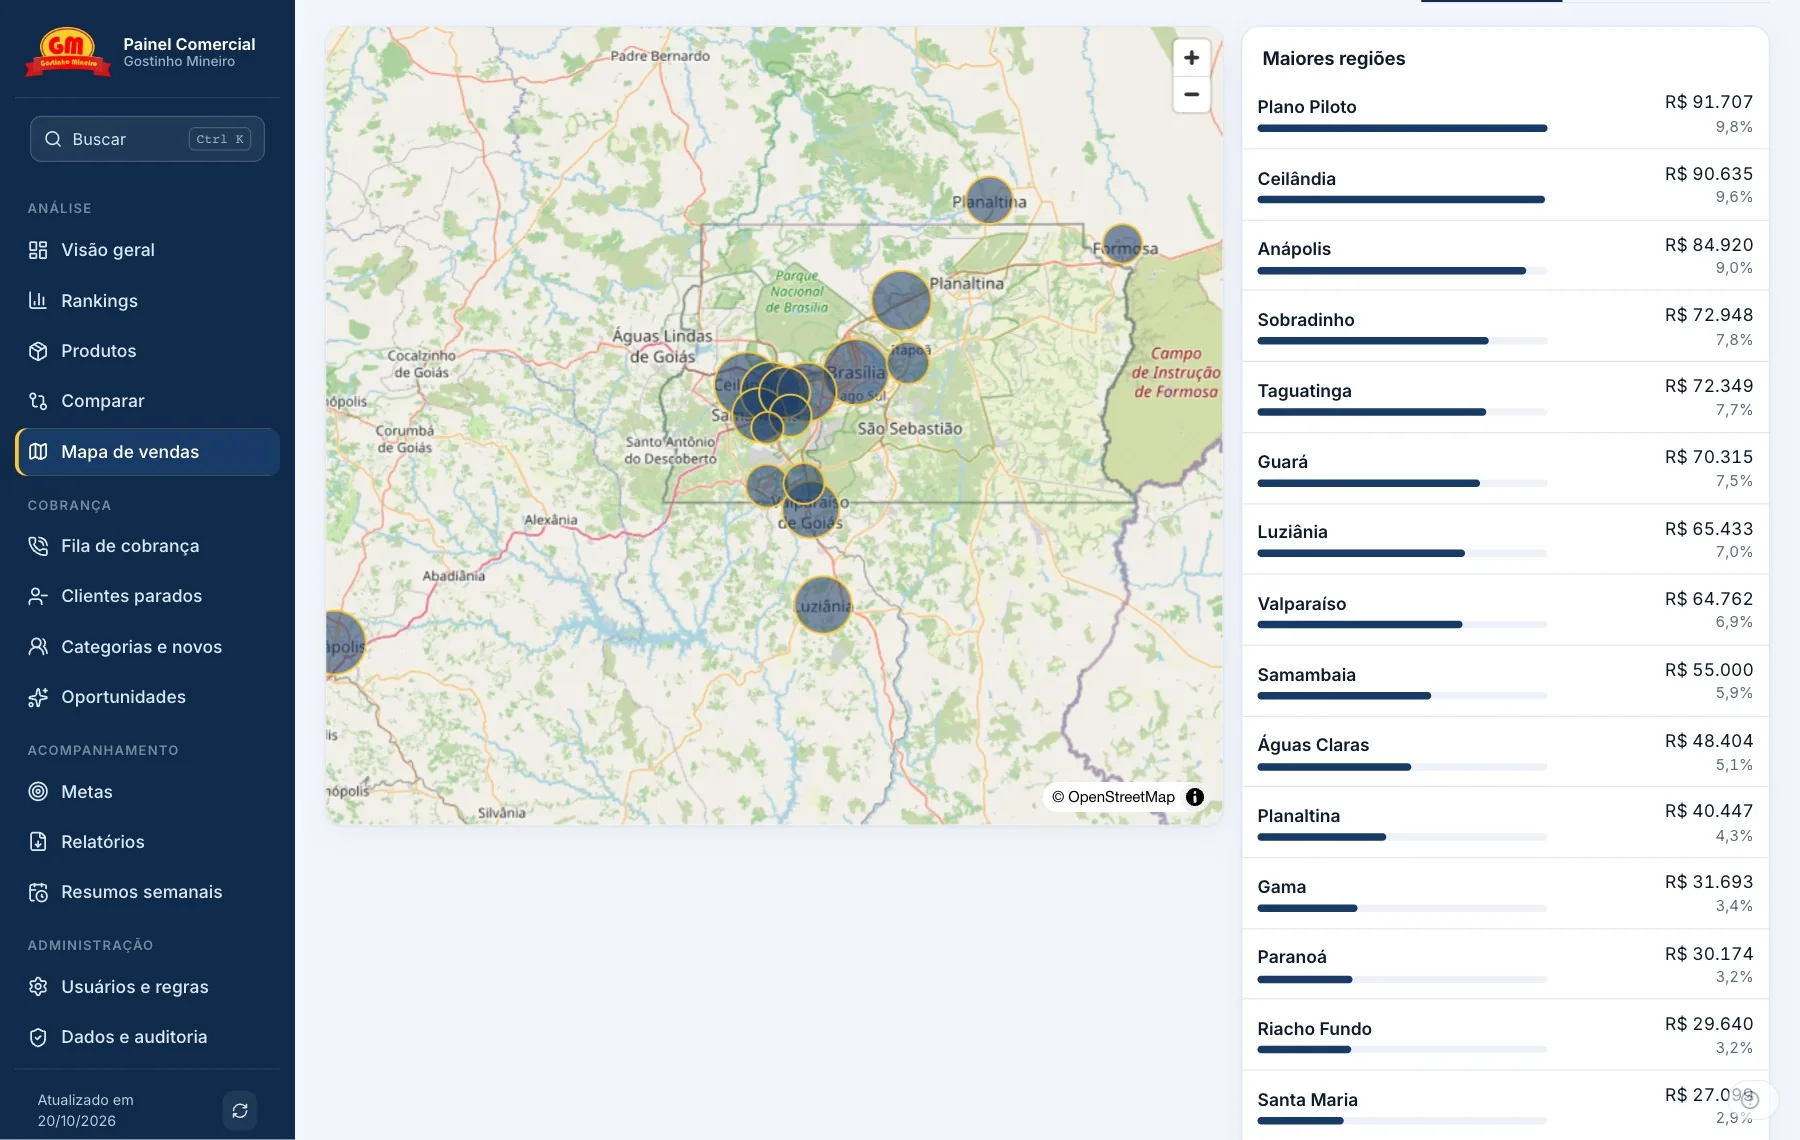
Task: Click the Paranoá region name
Action: [1292, 957]
